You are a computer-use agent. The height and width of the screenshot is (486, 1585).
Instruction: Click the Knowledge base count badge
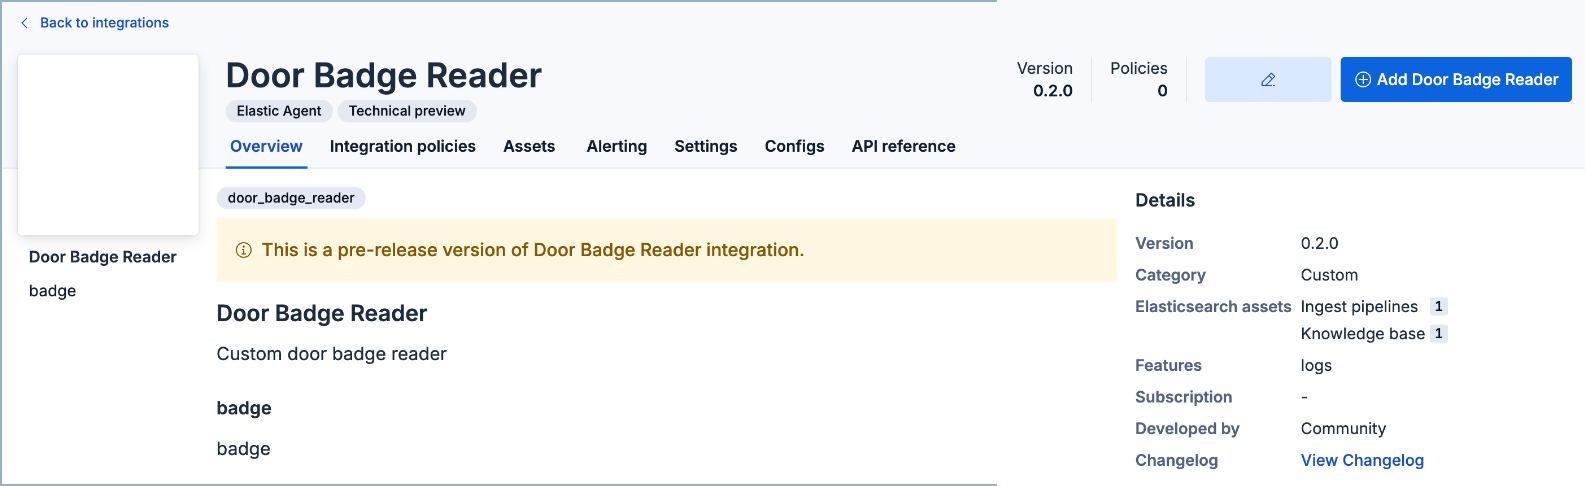(x=1438, y=334)
